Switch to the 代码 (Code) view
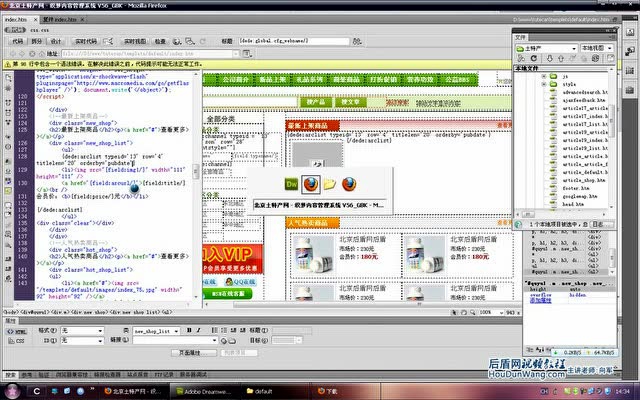 pyautogui.click(x=18, y=41)
